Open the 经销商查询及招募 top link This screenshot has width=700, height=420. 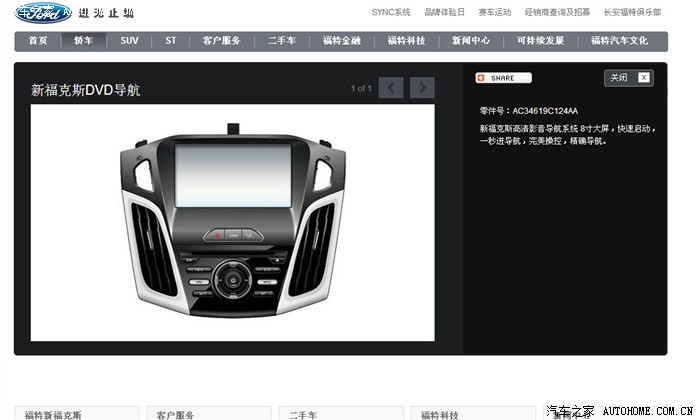(x=557, y=12)
